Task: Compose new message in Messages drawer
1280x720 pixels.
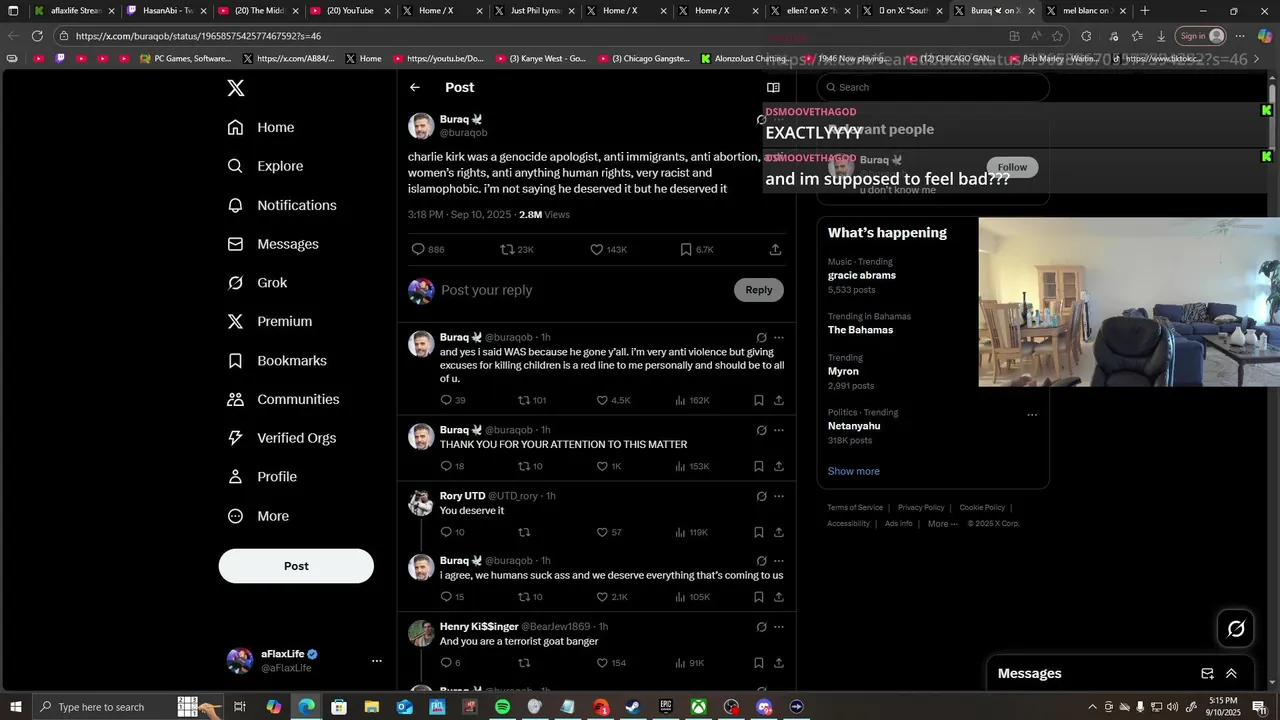Action: [1207, 674]
